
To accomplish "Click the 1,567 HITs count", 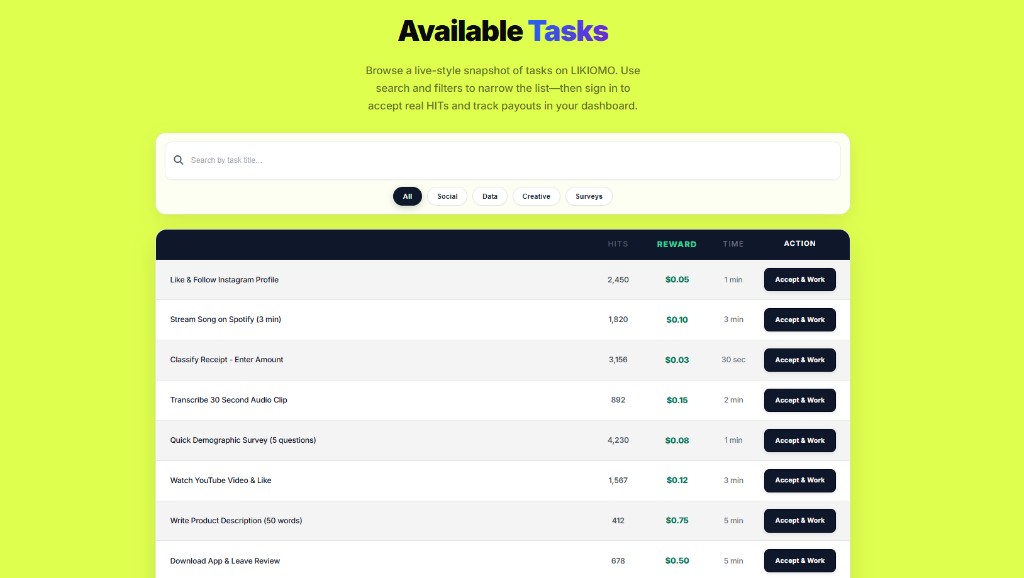I will point(618,480).
